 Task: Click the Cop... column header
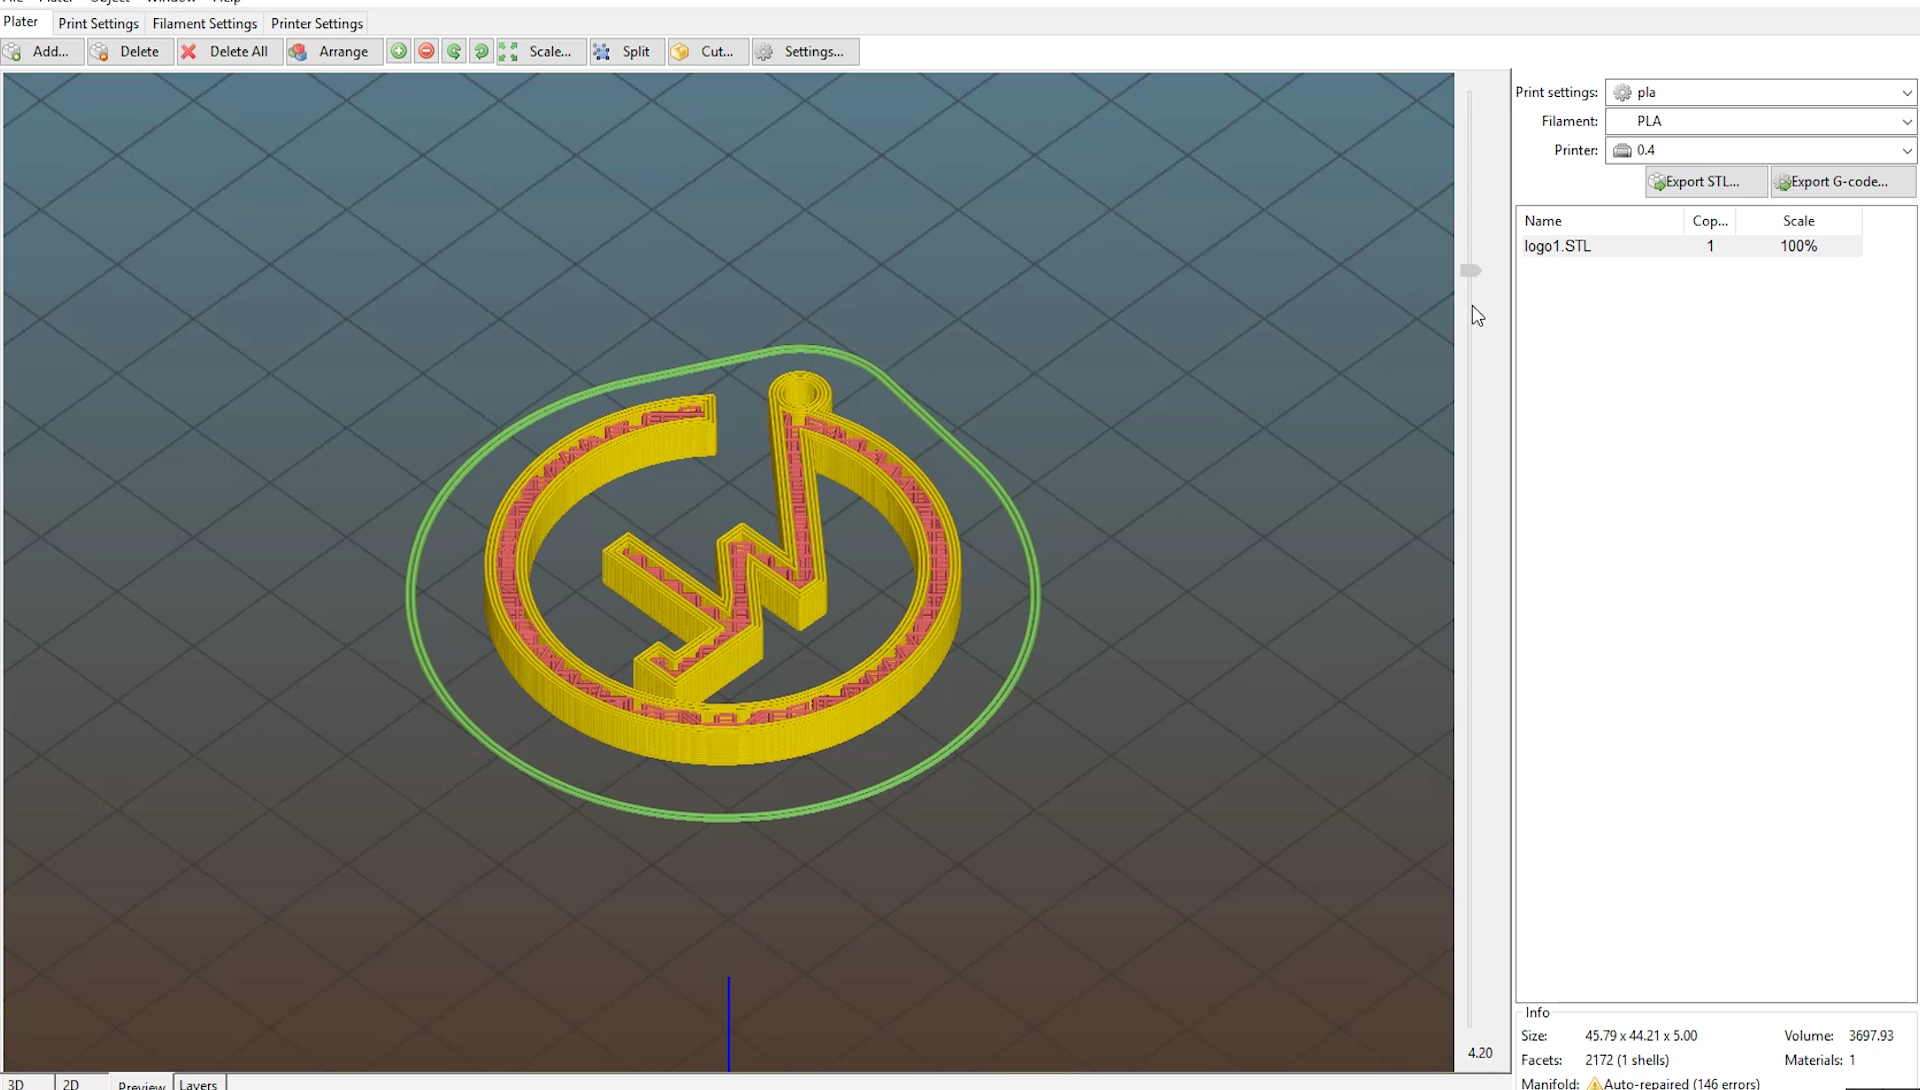point(1710,221)
